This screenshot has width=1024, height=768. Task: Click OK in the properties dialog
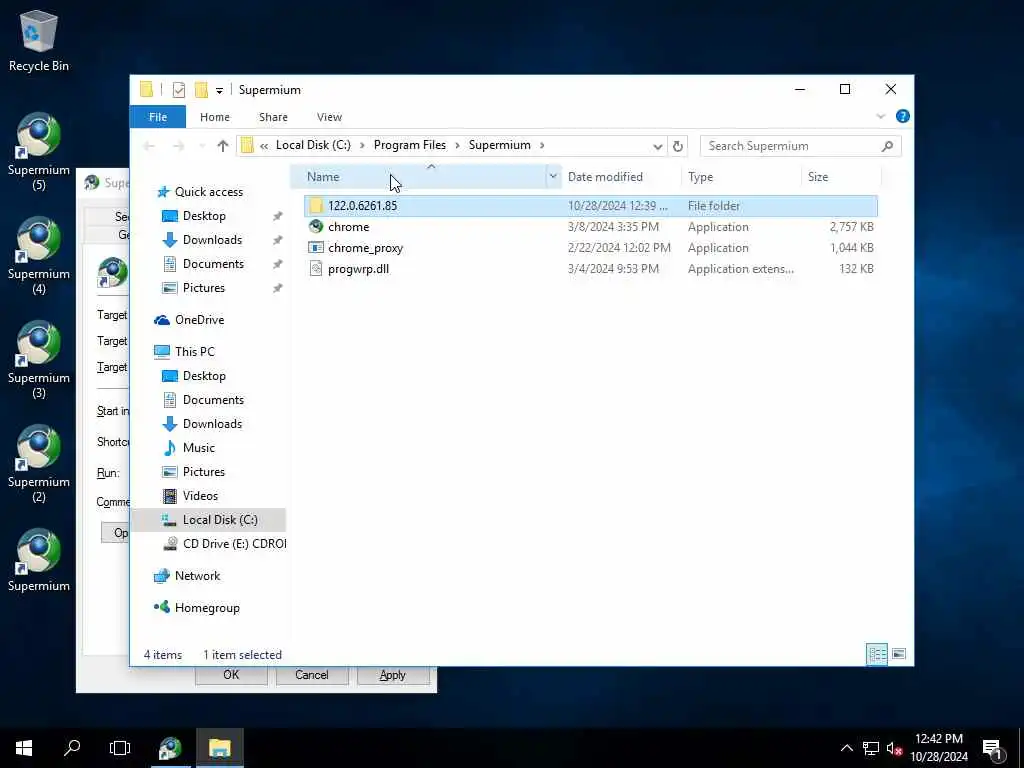(x=231, y=675)
